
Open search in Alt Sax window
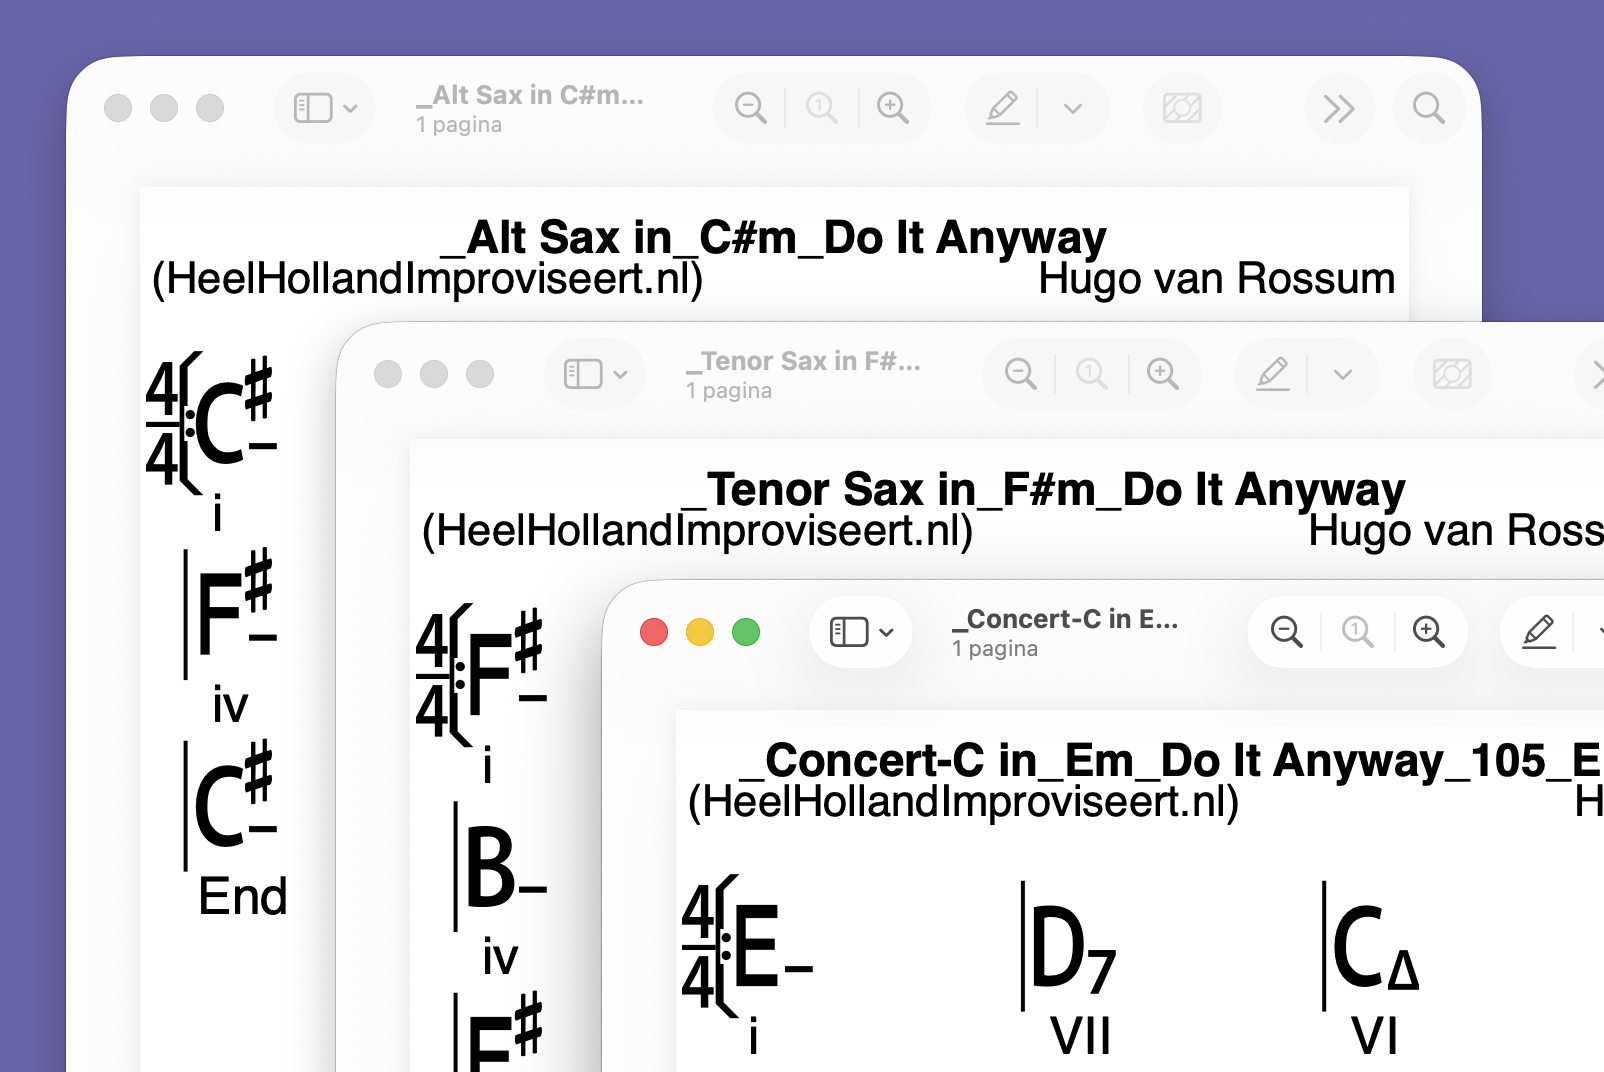[1429, 108]
